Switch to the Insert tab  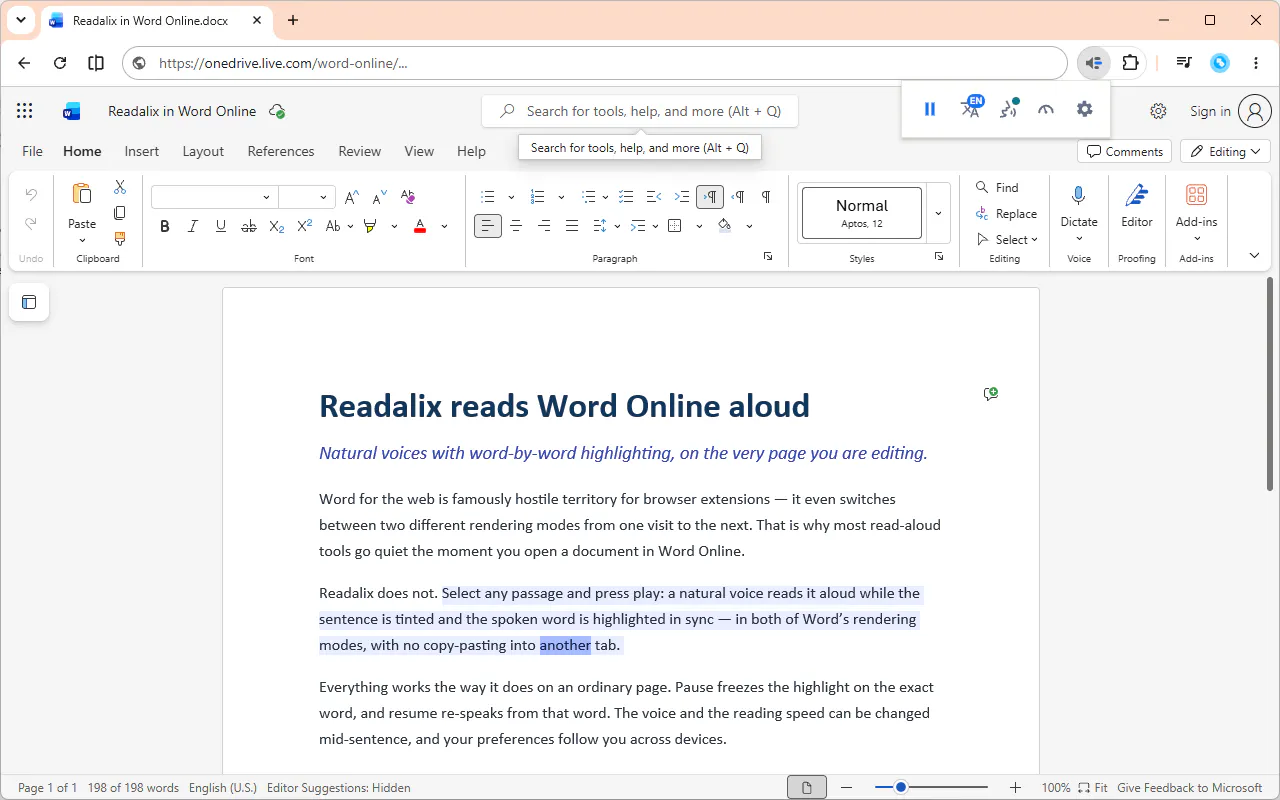coord(142,151)
